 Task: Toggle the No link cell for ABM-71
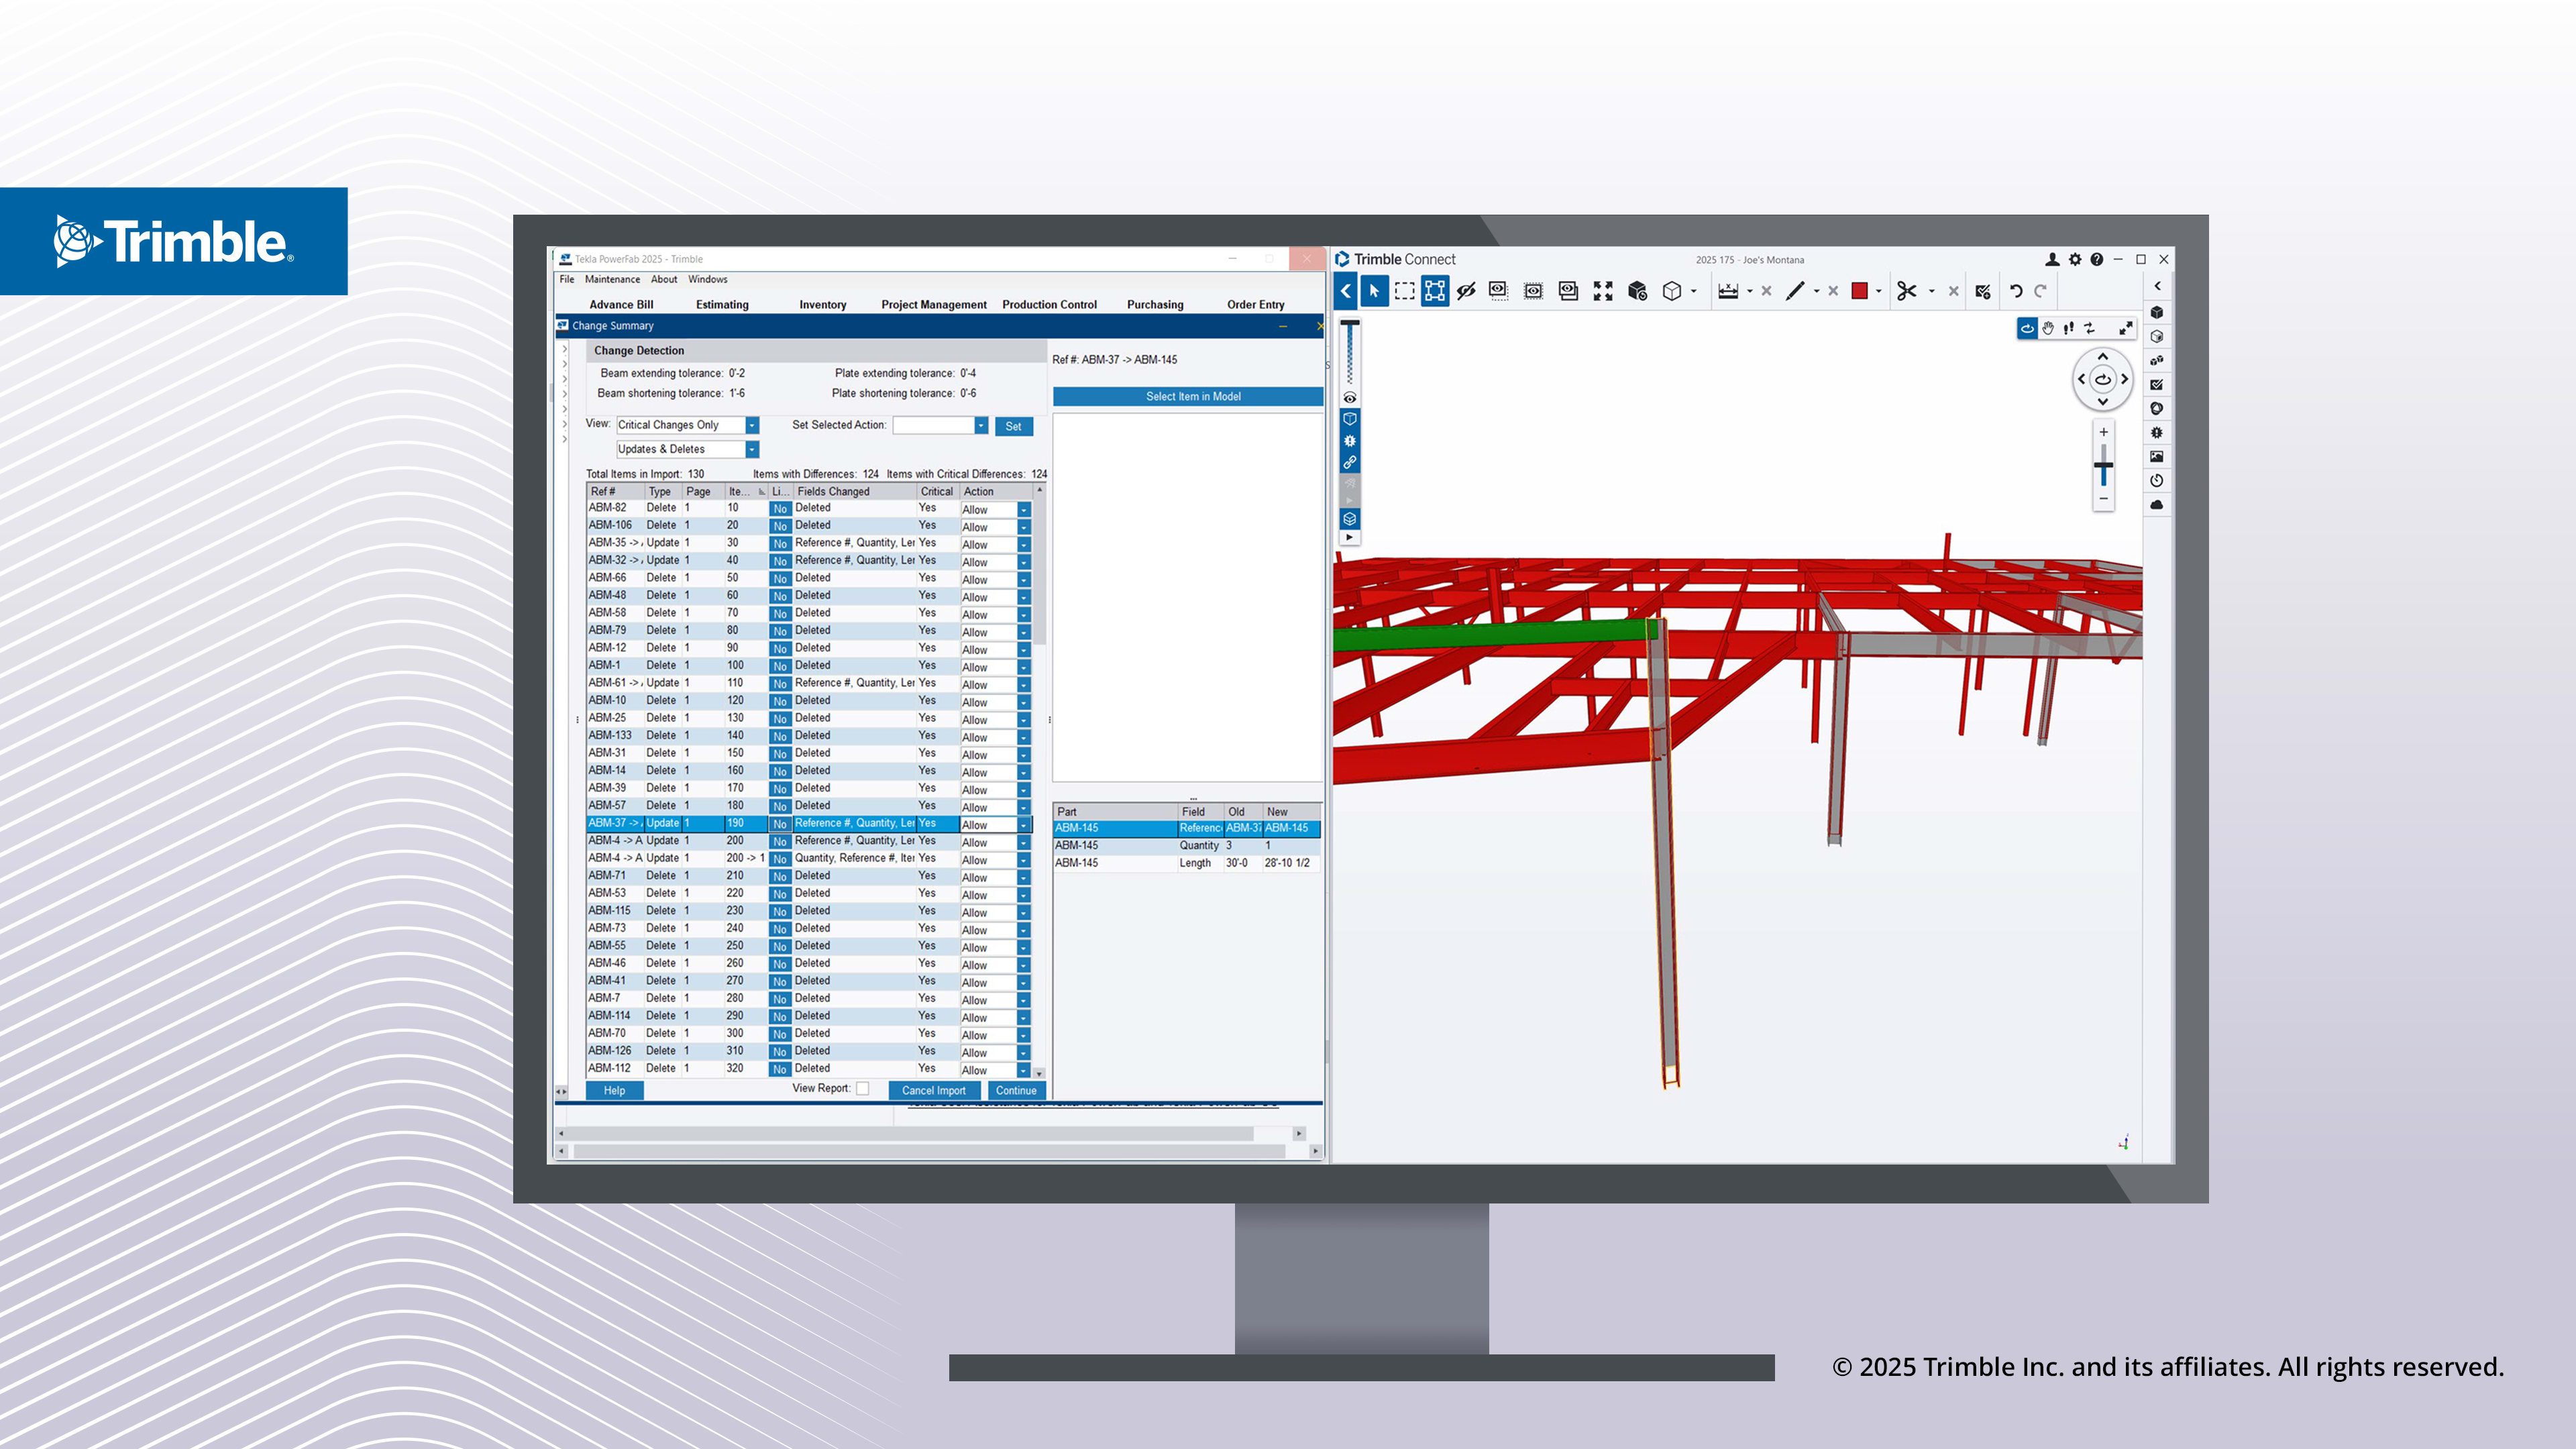point(780,877)
